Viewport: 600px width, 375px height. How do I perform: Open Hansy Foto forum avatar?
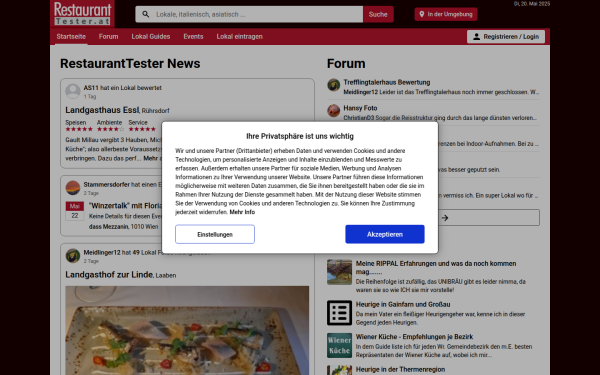coord(334,111)
